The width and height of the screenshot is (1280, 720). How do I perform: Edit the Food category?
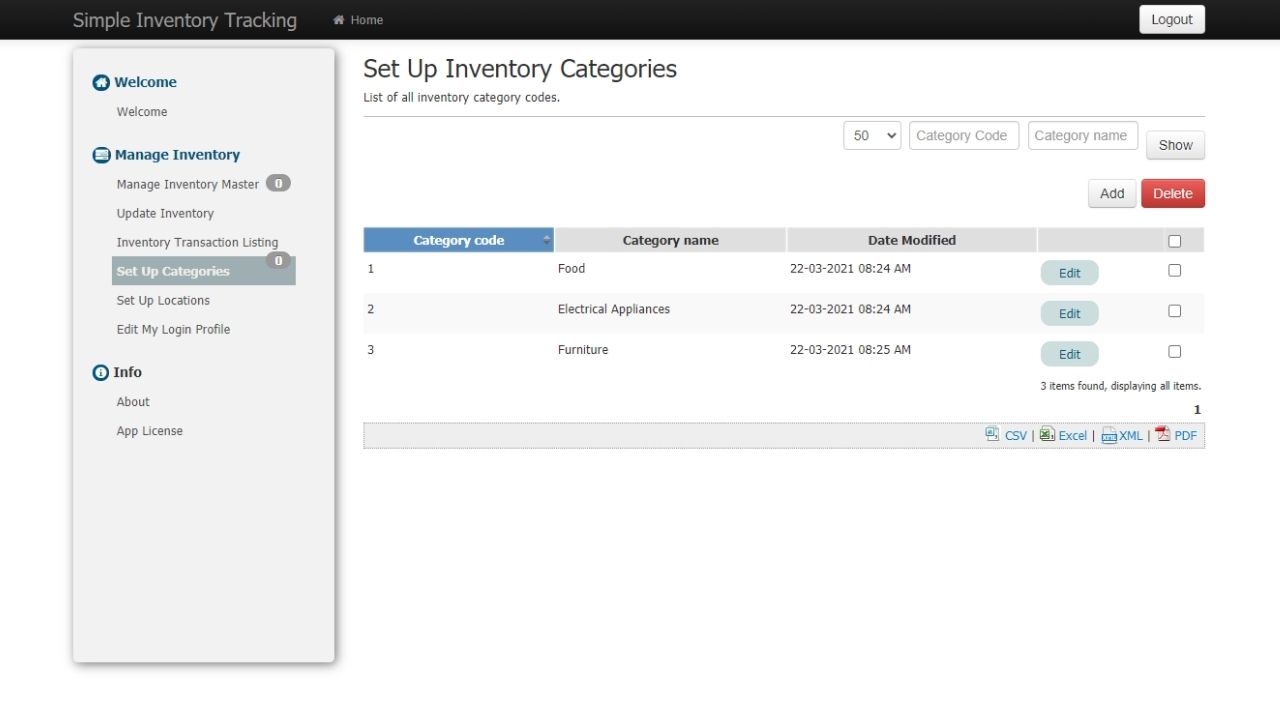click(x=1069, y=273)
